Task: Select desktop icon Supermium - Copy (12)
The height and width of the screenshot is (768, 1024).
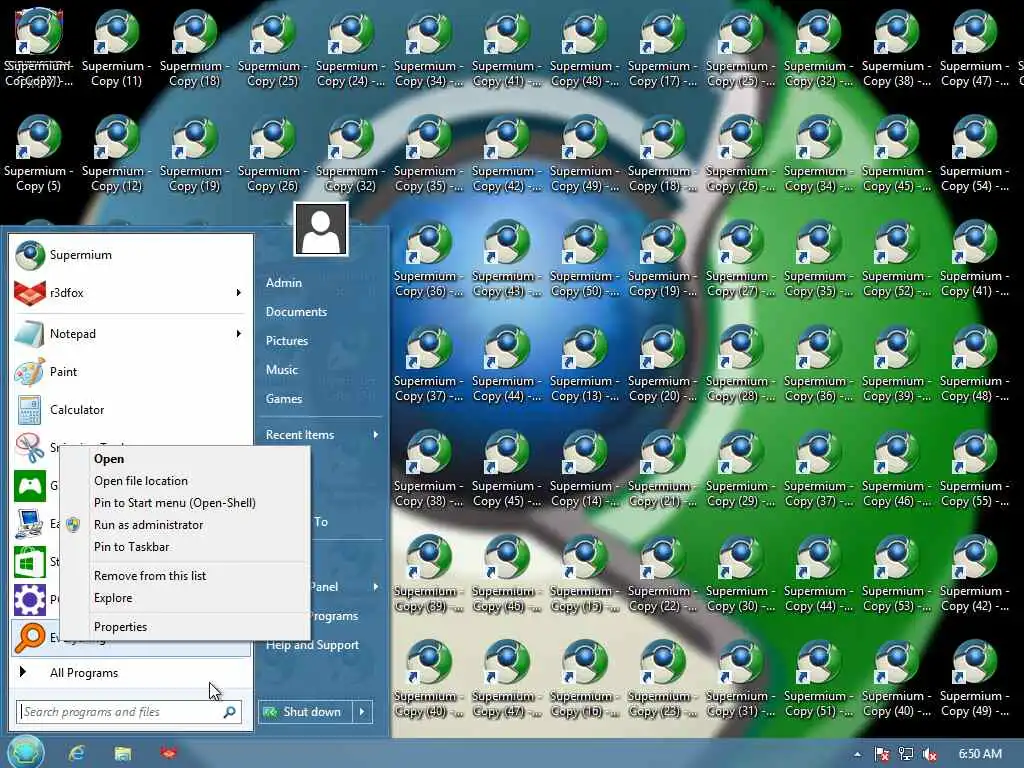Action: coord(116,153)
